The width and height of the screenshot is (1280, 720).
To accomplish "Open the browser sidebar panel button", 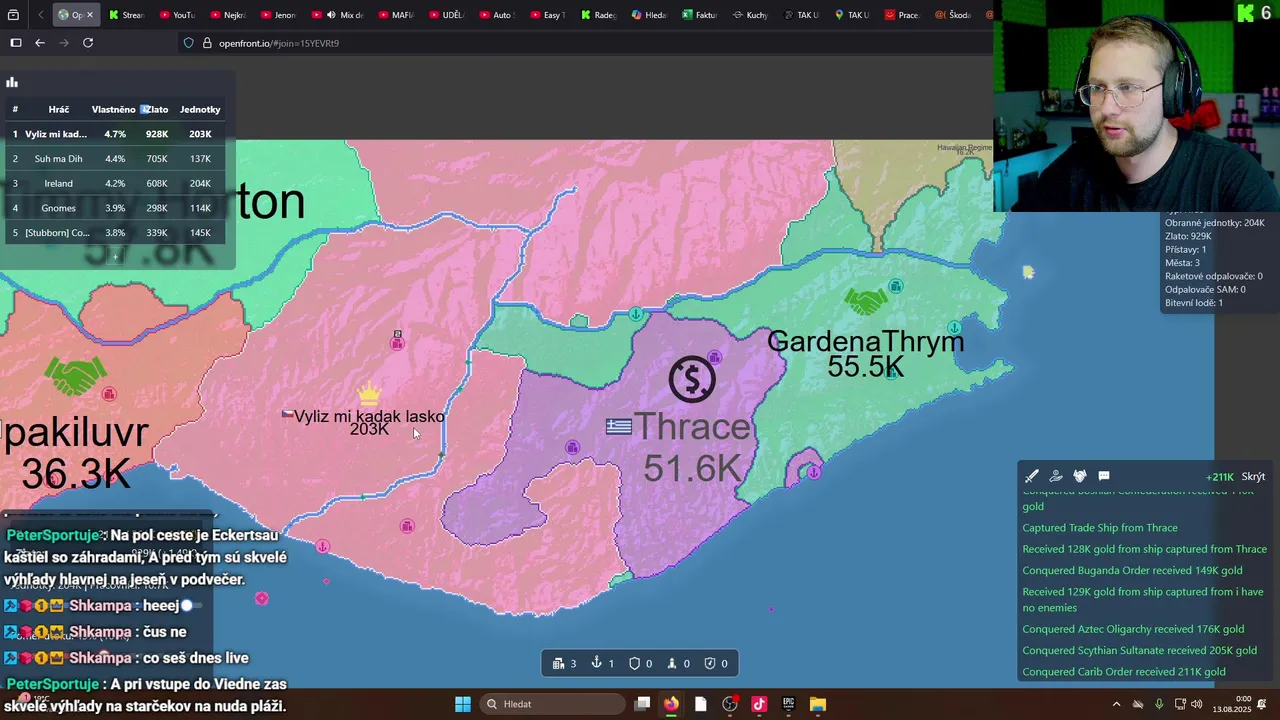I will click(16, 43).
